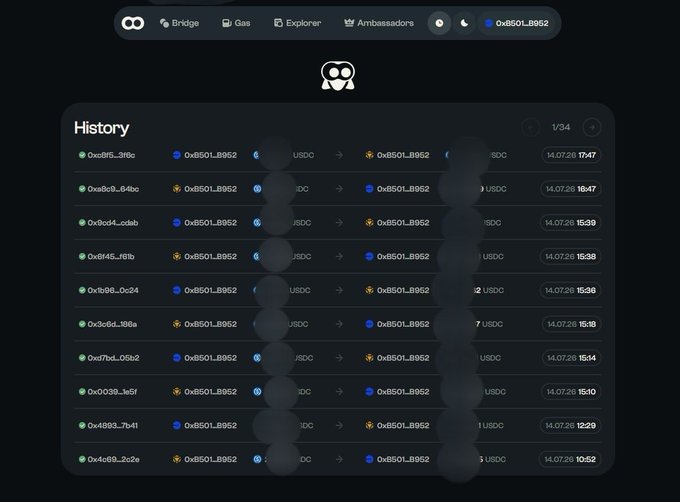Click the arrow icon in 0x9cd4...cdab row
This screenshot has width=680, height=502.
(339, 222)
